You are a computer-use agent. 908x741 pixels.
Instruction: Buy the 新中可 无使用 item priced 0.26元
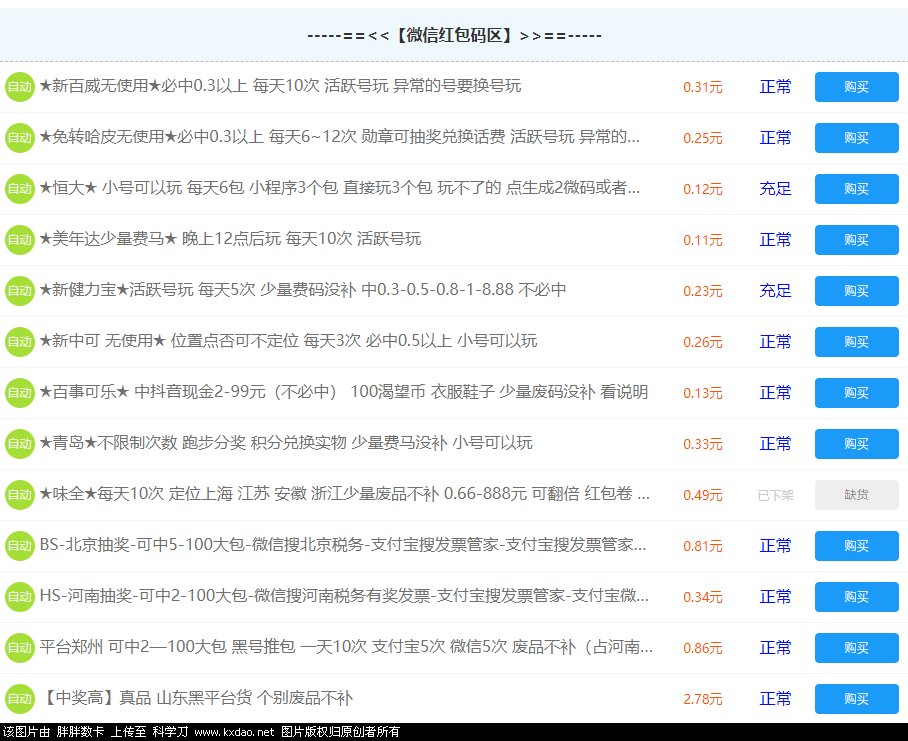[x=856, y=342]
